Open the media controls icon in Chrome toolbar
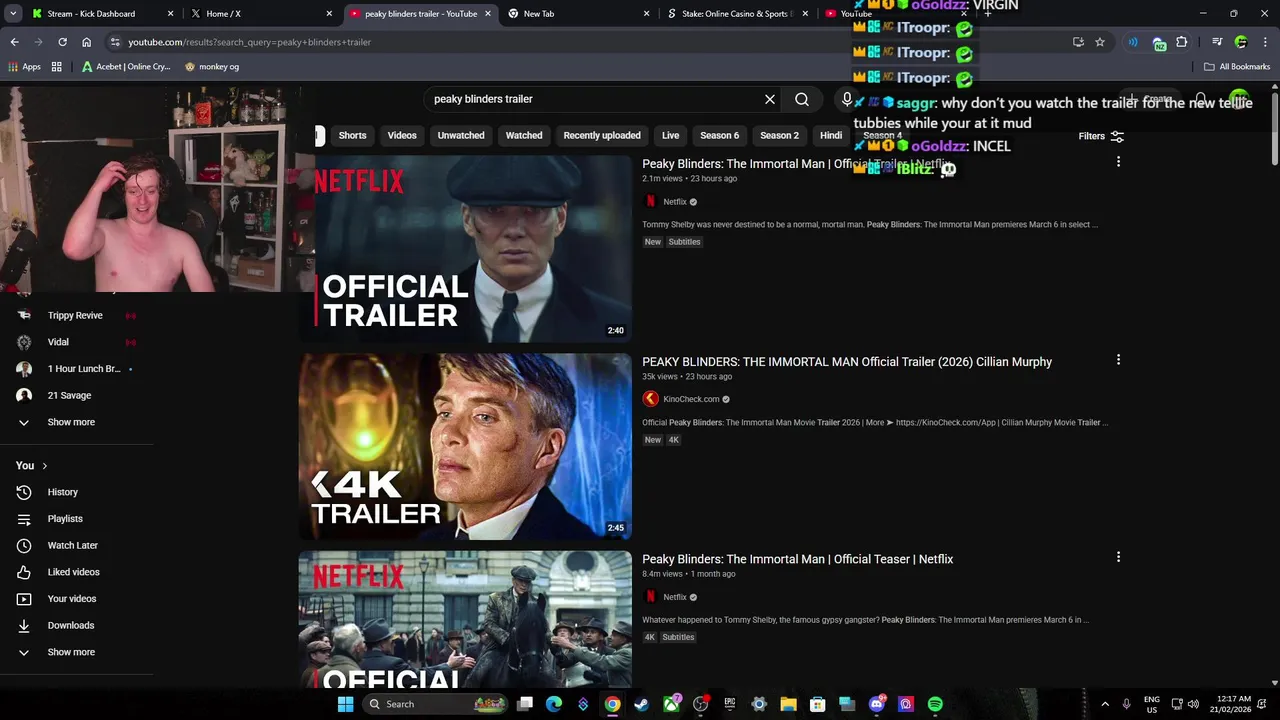Image resolution: width=1280 pixels, height=720 pixels. coord(1217,42)
